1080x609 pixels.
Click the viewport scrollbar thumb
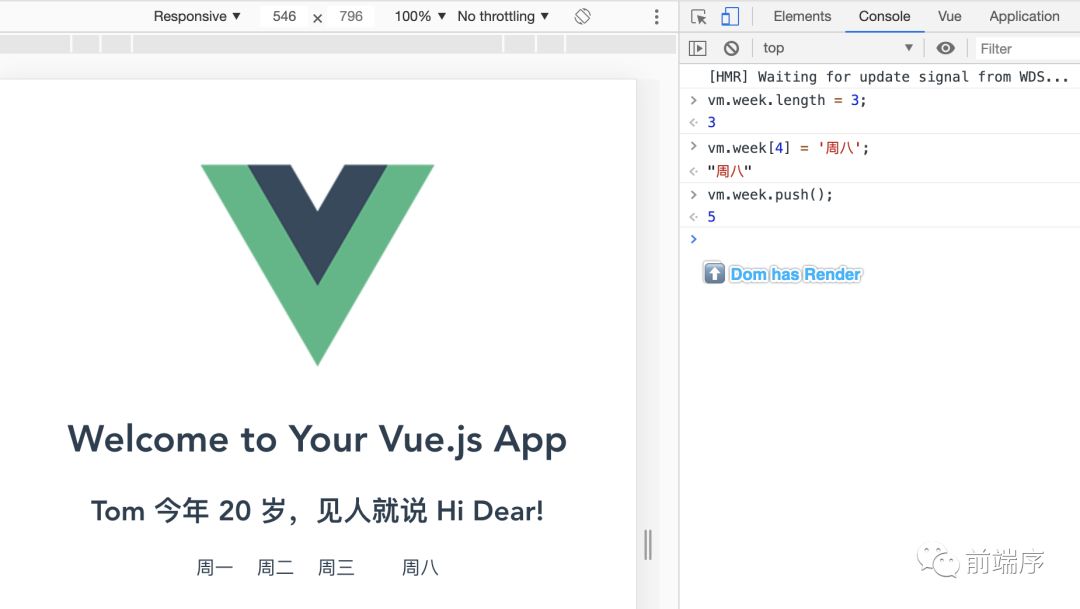click(647, 545)
